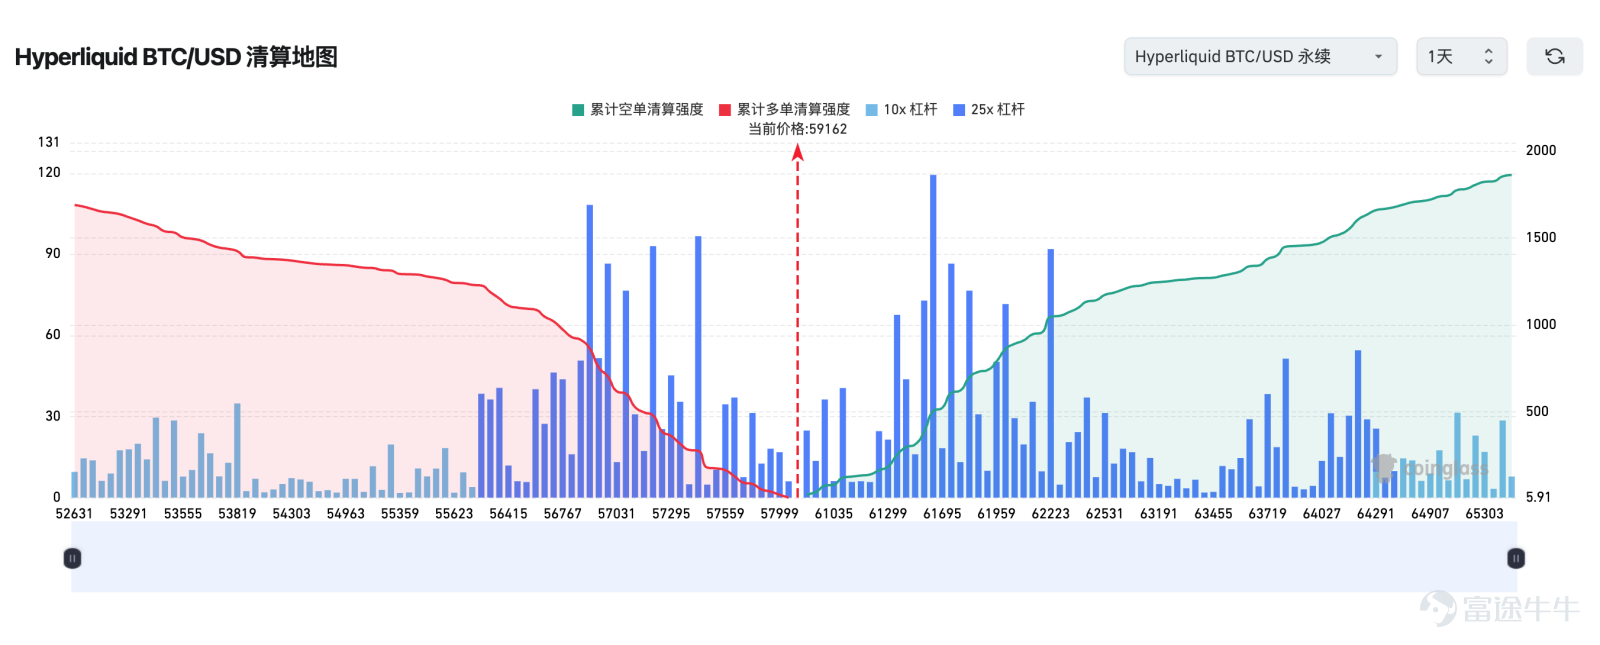Click the x-axis label 53819
This screenshot has width=1600, height=645.
click(237, 513)
